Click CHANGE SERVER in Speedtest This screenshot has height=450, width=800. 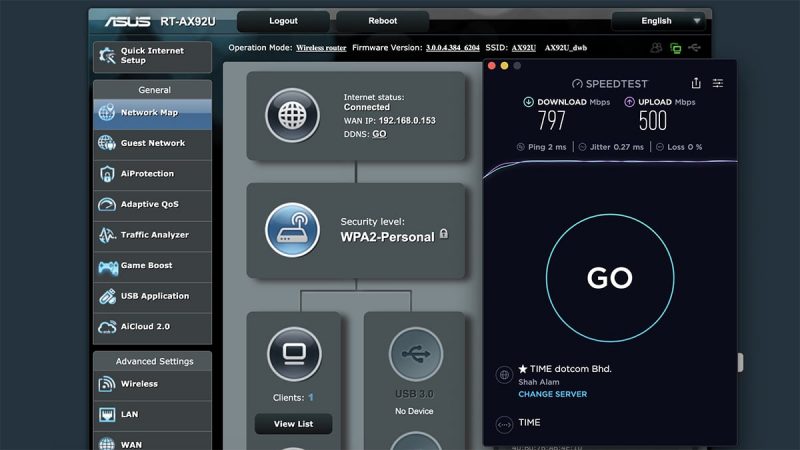click(553, 394)
